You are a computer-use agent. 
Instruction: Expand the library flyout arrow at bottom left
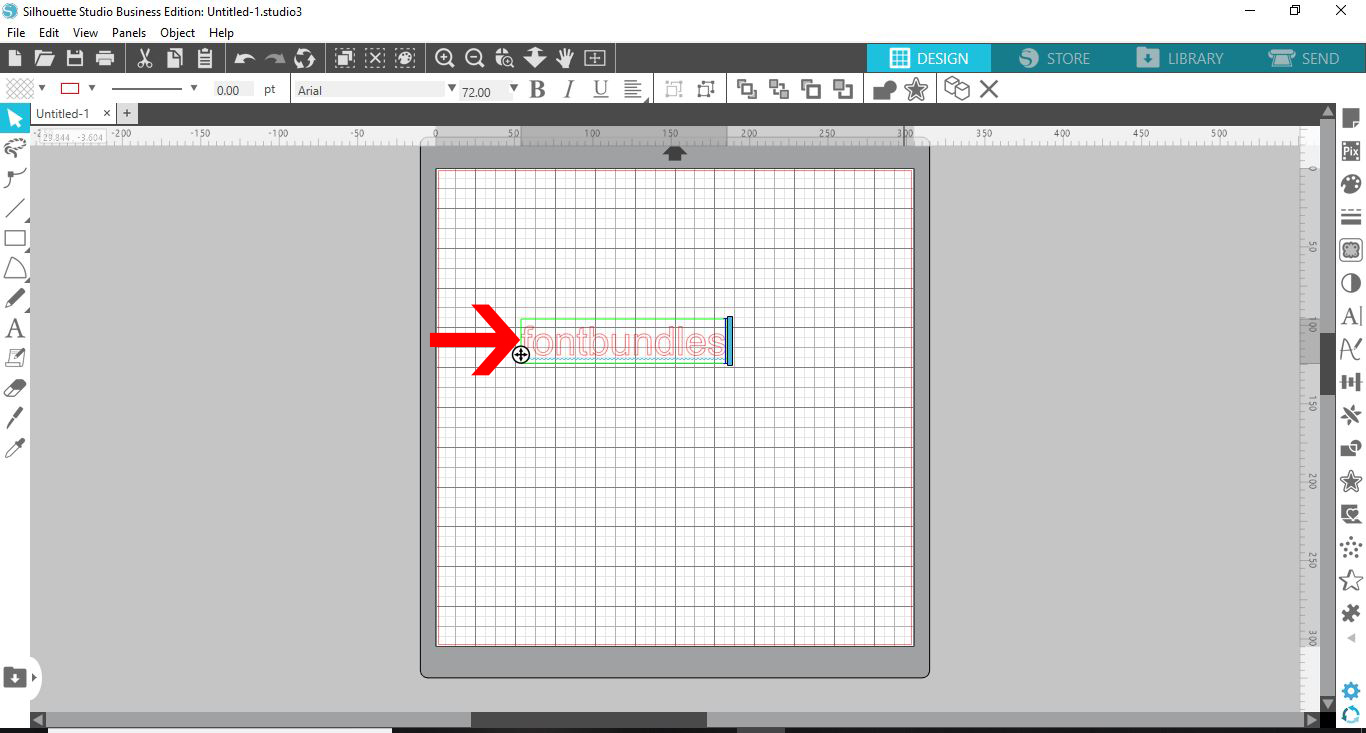pos(35,677)
